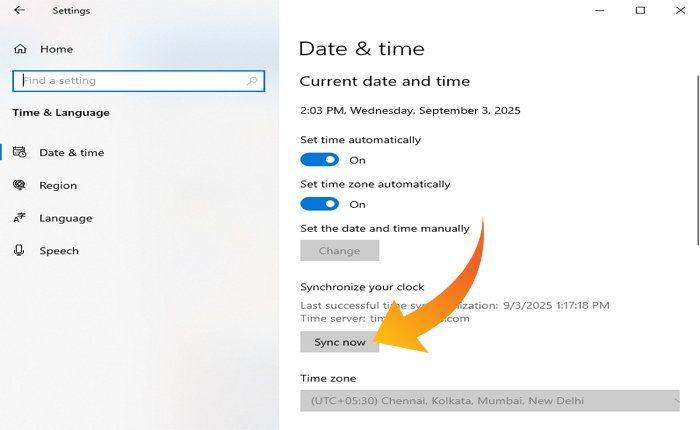
Task: Click the Change button
Action: coord(340,250)
